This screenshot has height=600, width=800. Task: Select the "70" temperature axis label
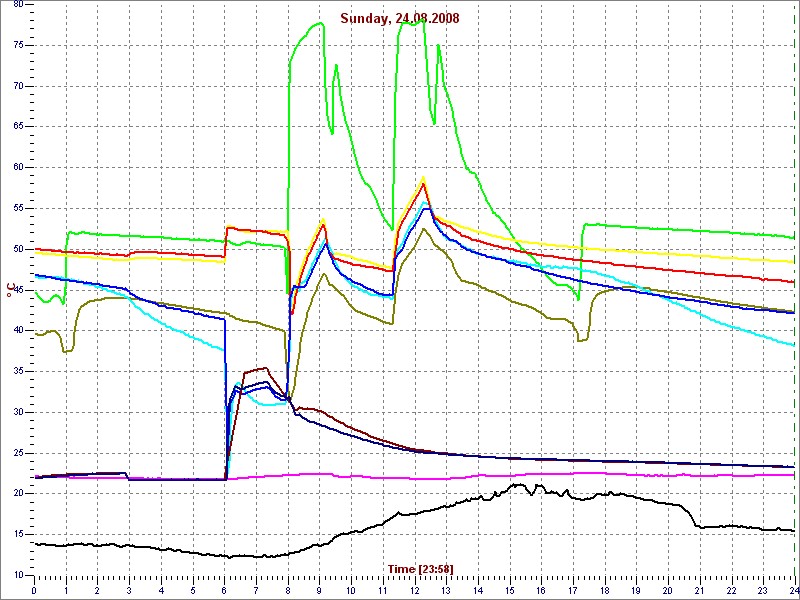[x=18, y=86]
